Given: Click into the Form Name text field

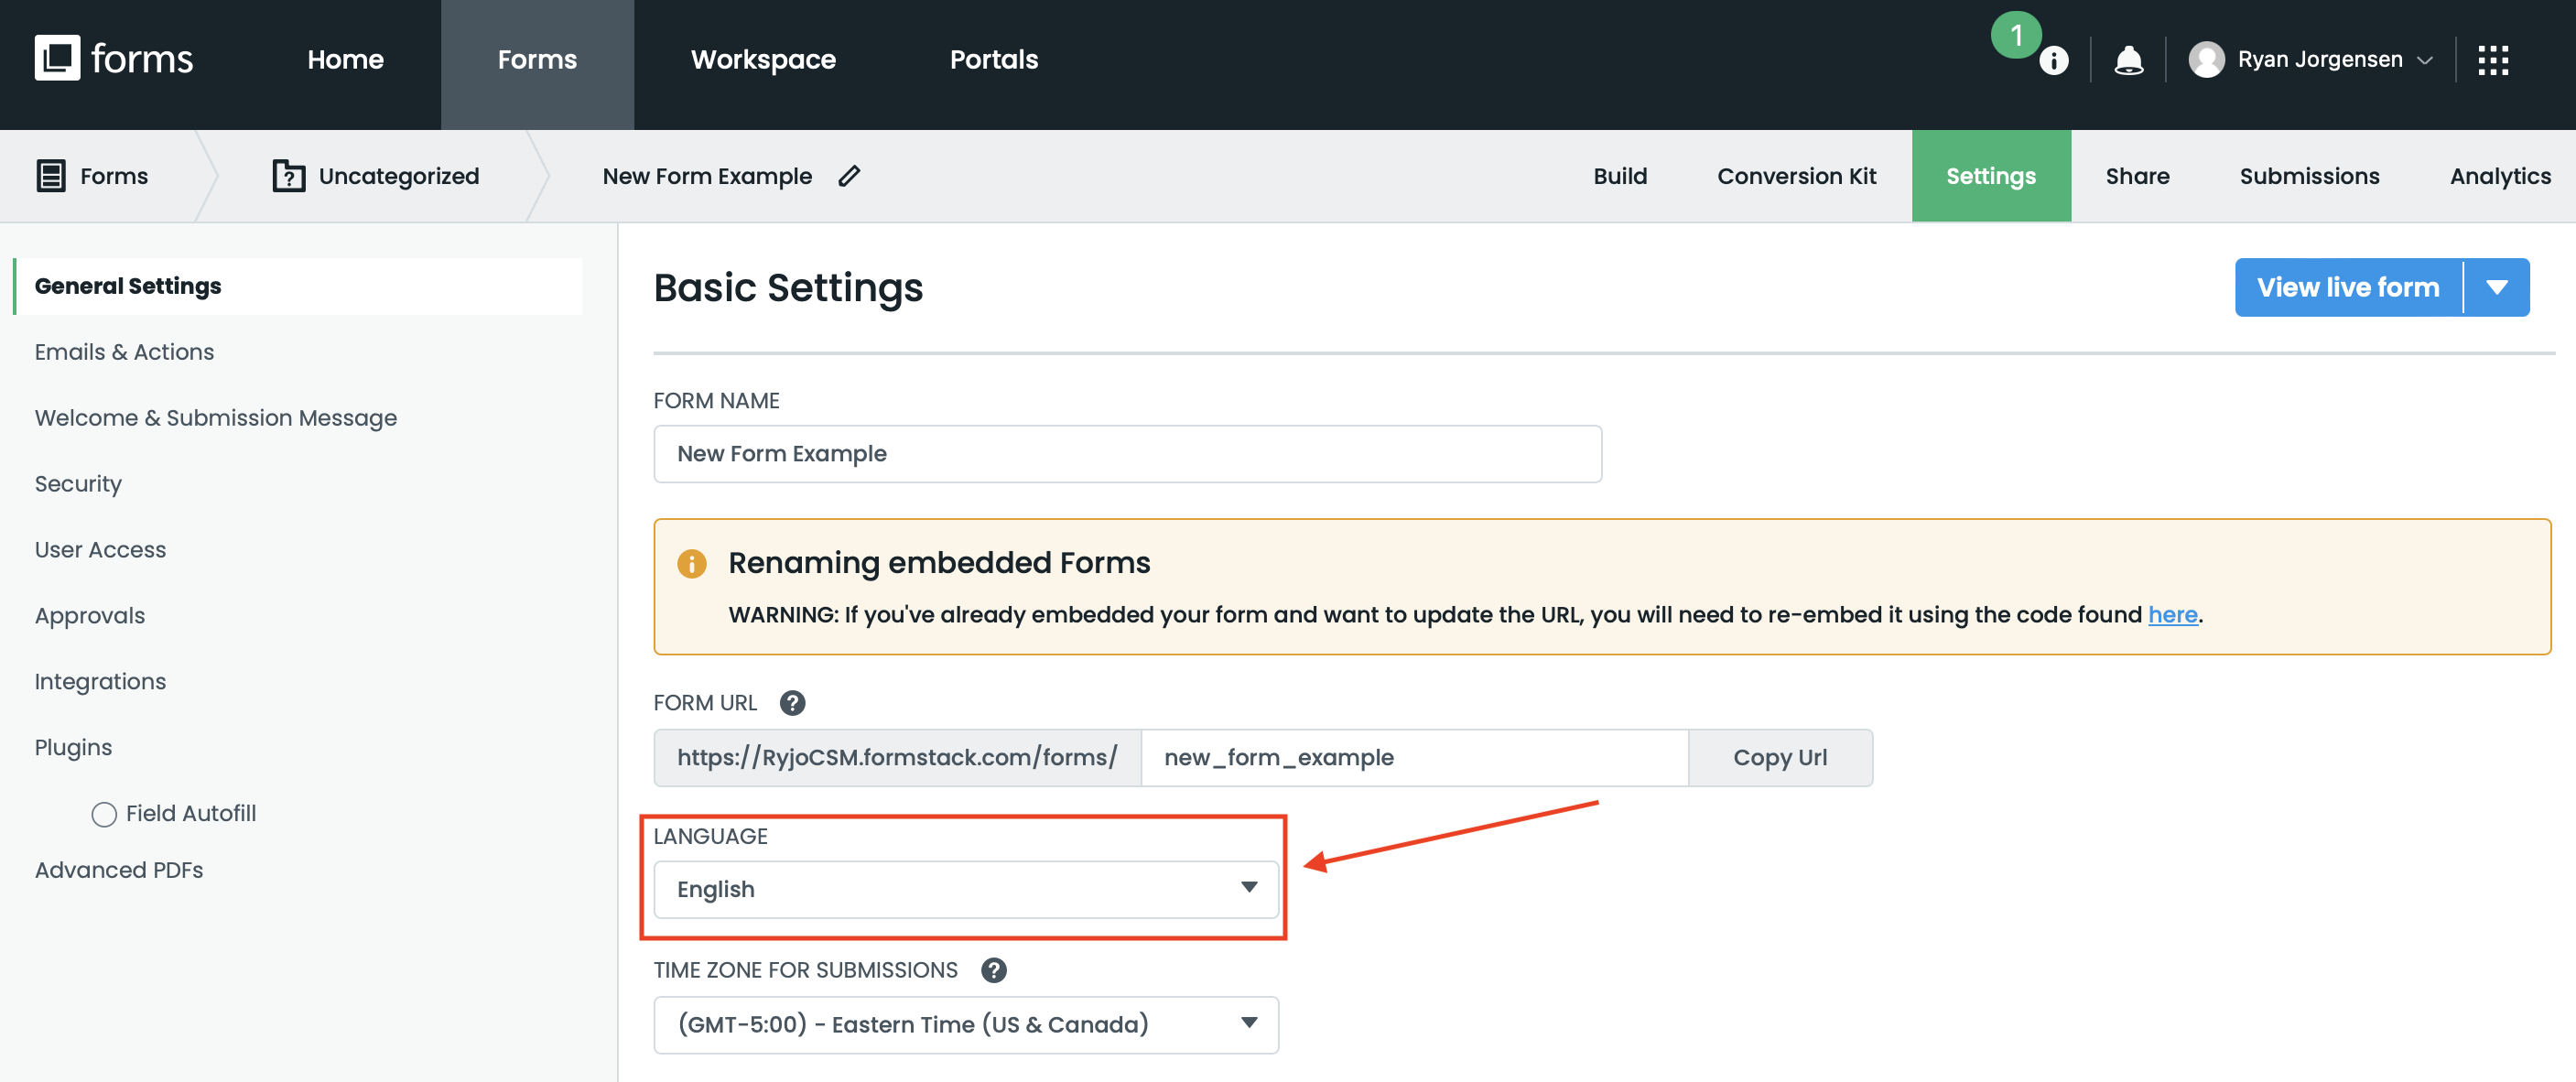Looking at the screenshot, I should (x=1127, y=454).
